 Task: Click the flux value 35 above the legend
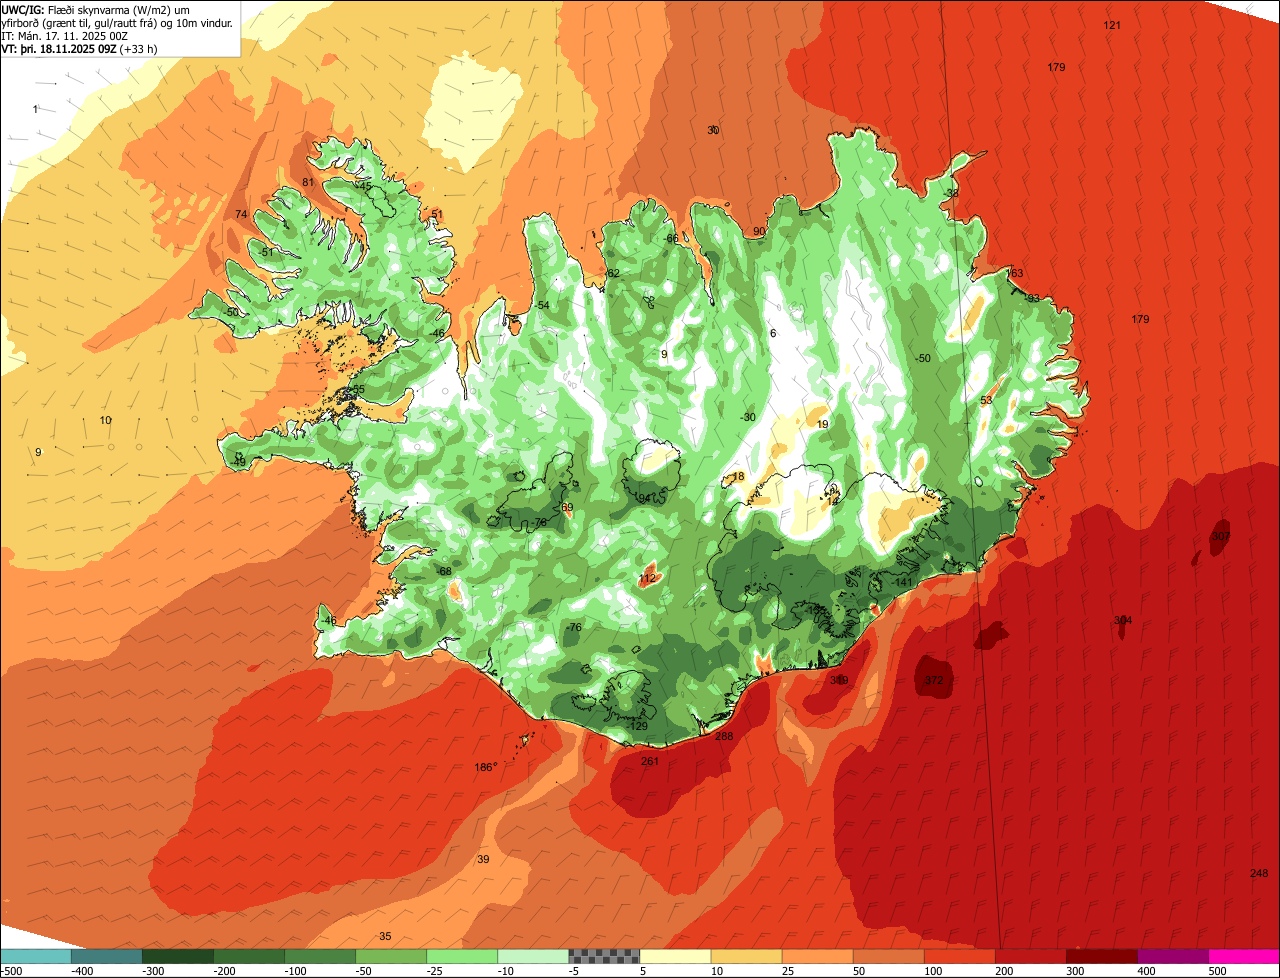tap(385, 936)
